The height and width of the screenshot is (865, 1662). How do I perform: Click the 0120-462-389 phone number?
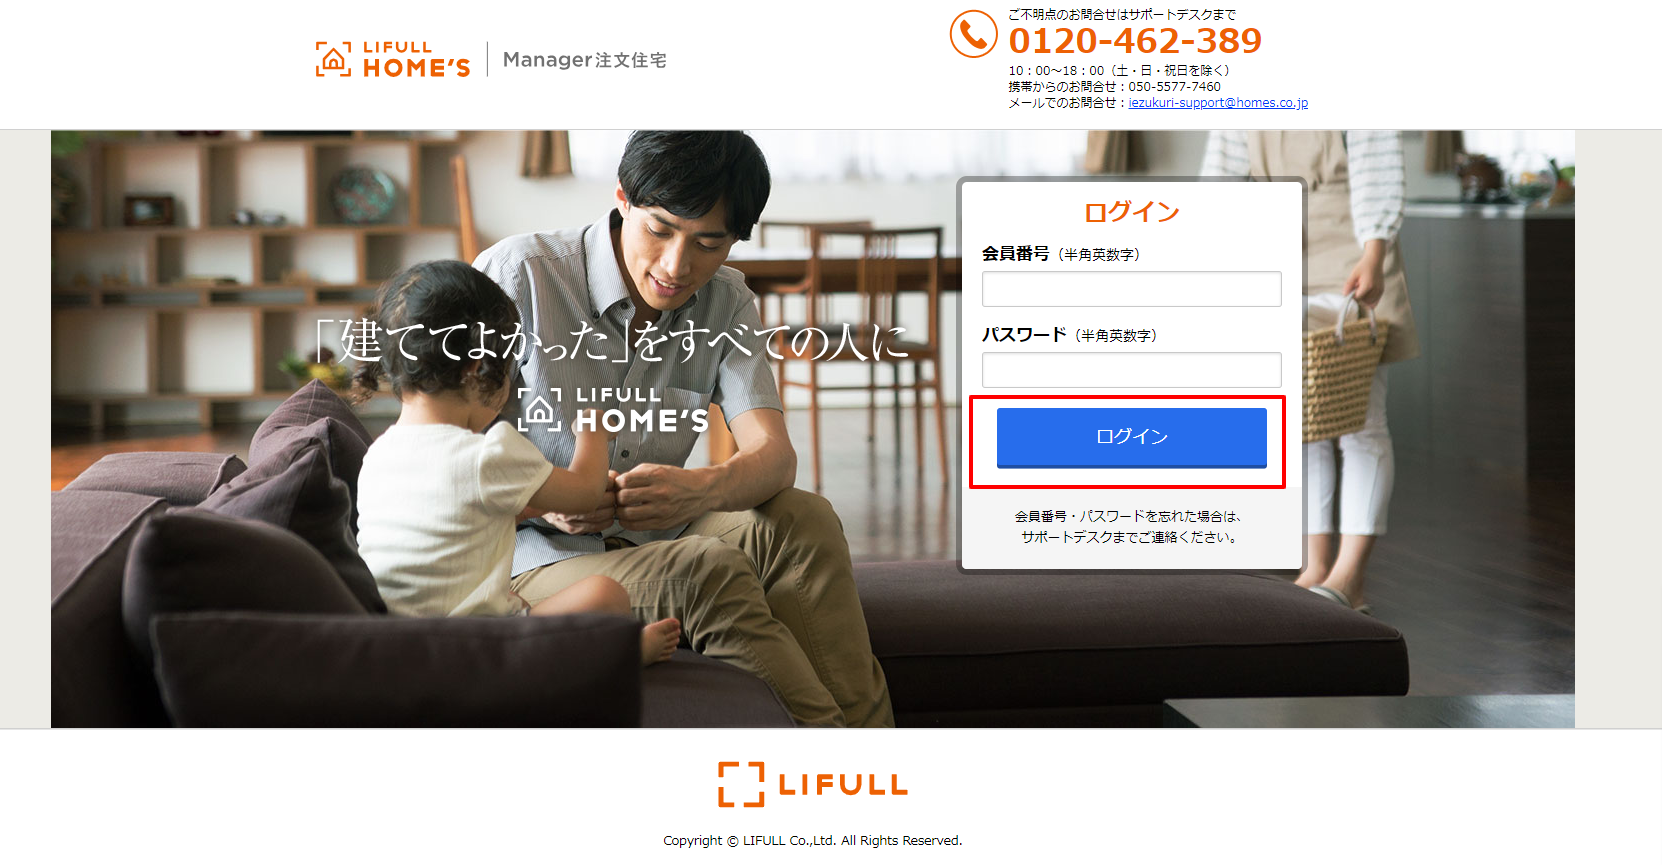tap(1135, 41)
